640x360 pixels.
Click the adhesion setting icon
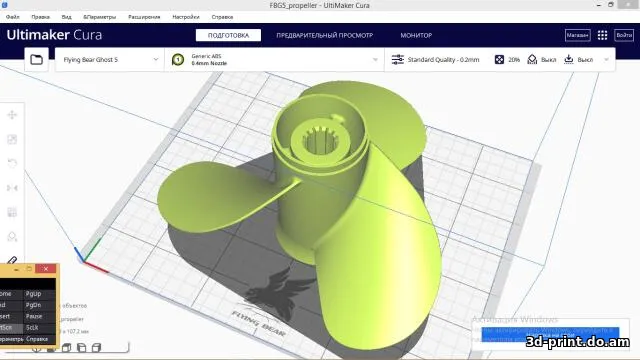(x=569, y=60)
